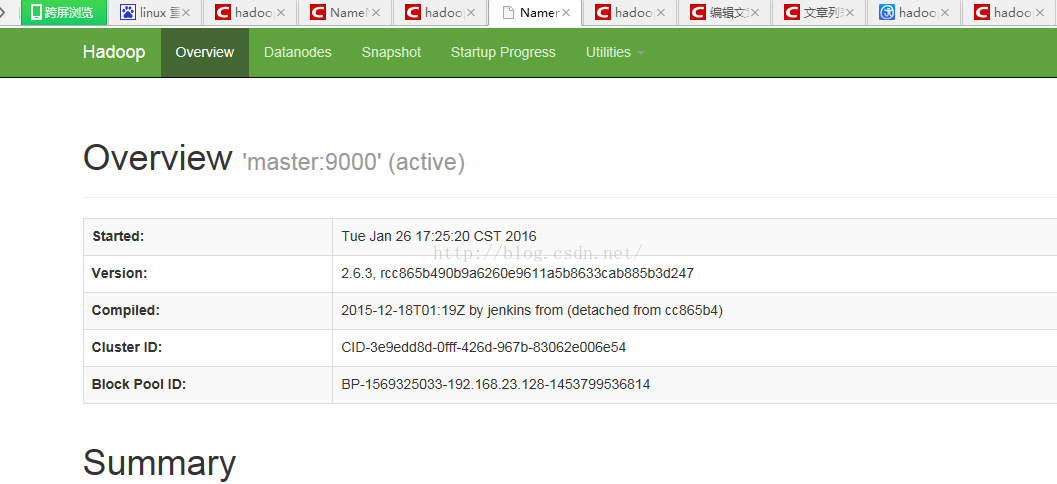
Task: Close the 编辑文 browser tab
Action: point(755,12)
